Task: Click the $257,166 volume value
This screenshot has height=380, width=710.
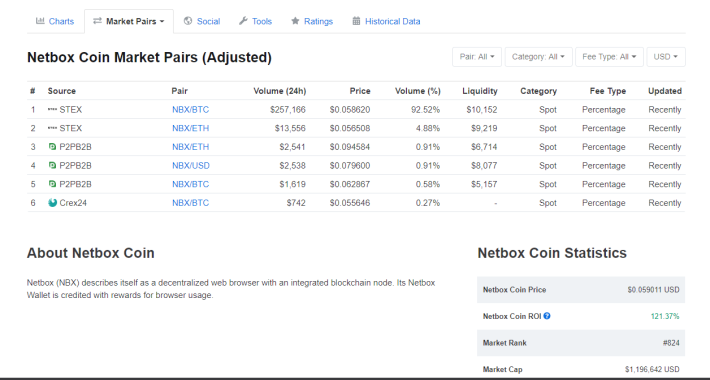Action: pyautogui.click(x=288, y=110)
